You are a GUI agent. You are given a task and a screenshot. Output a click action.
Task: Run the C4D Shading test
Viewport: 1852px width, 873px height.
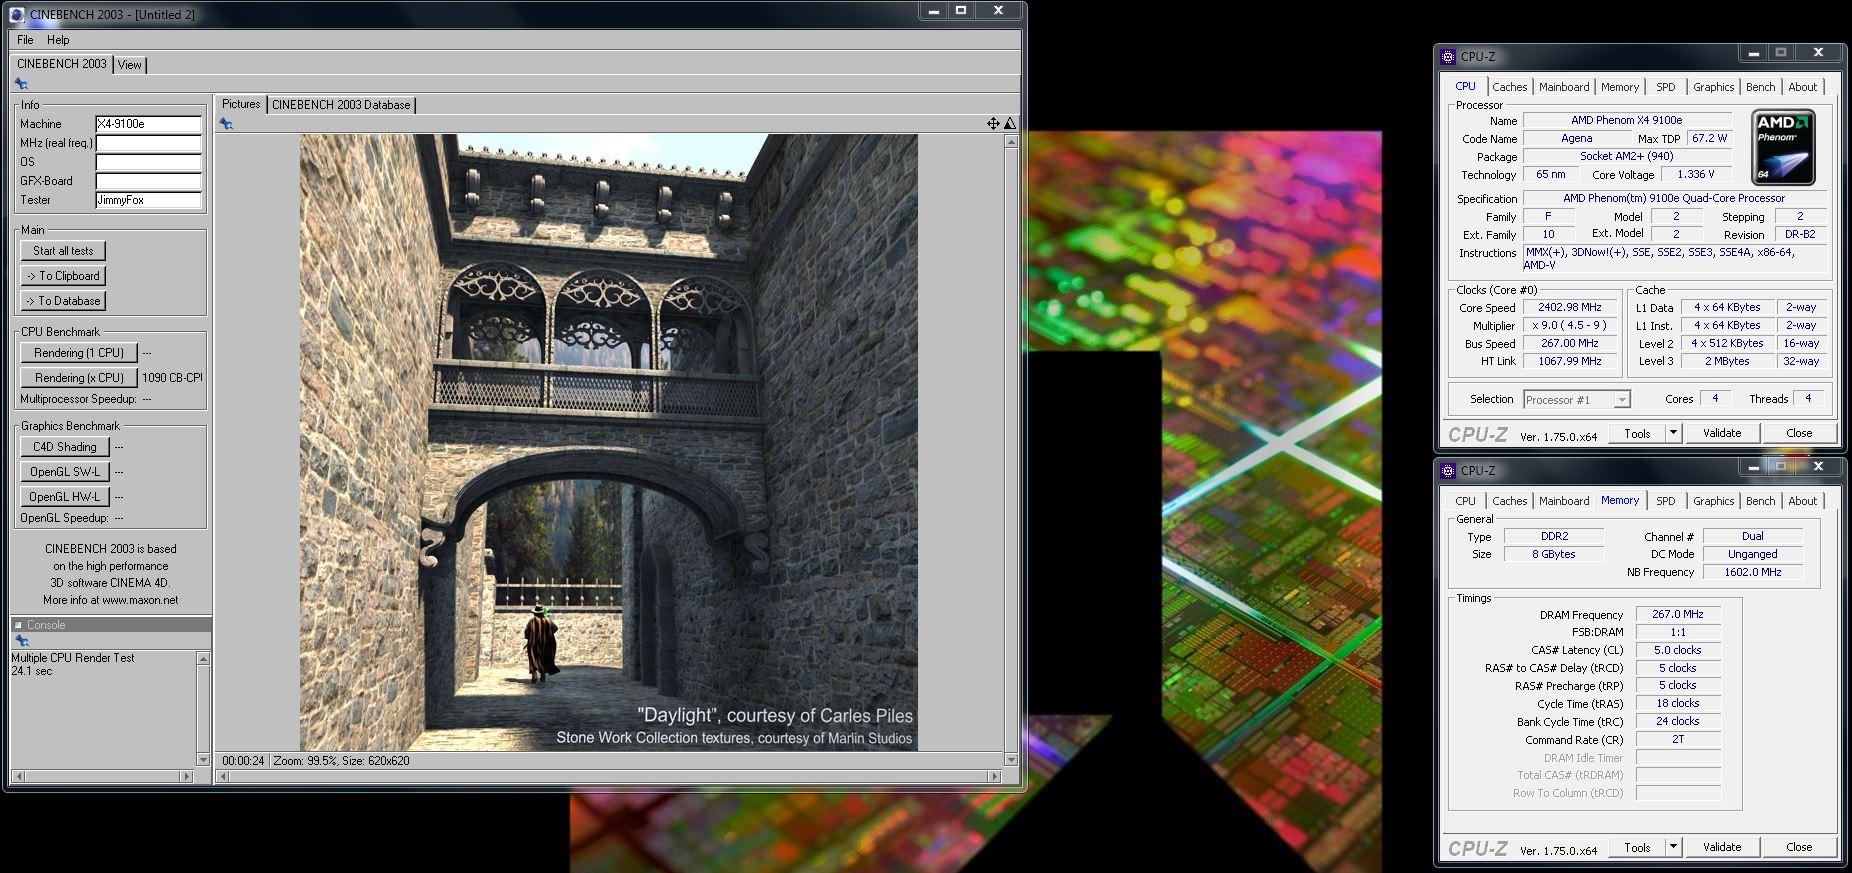pos(64,447)
